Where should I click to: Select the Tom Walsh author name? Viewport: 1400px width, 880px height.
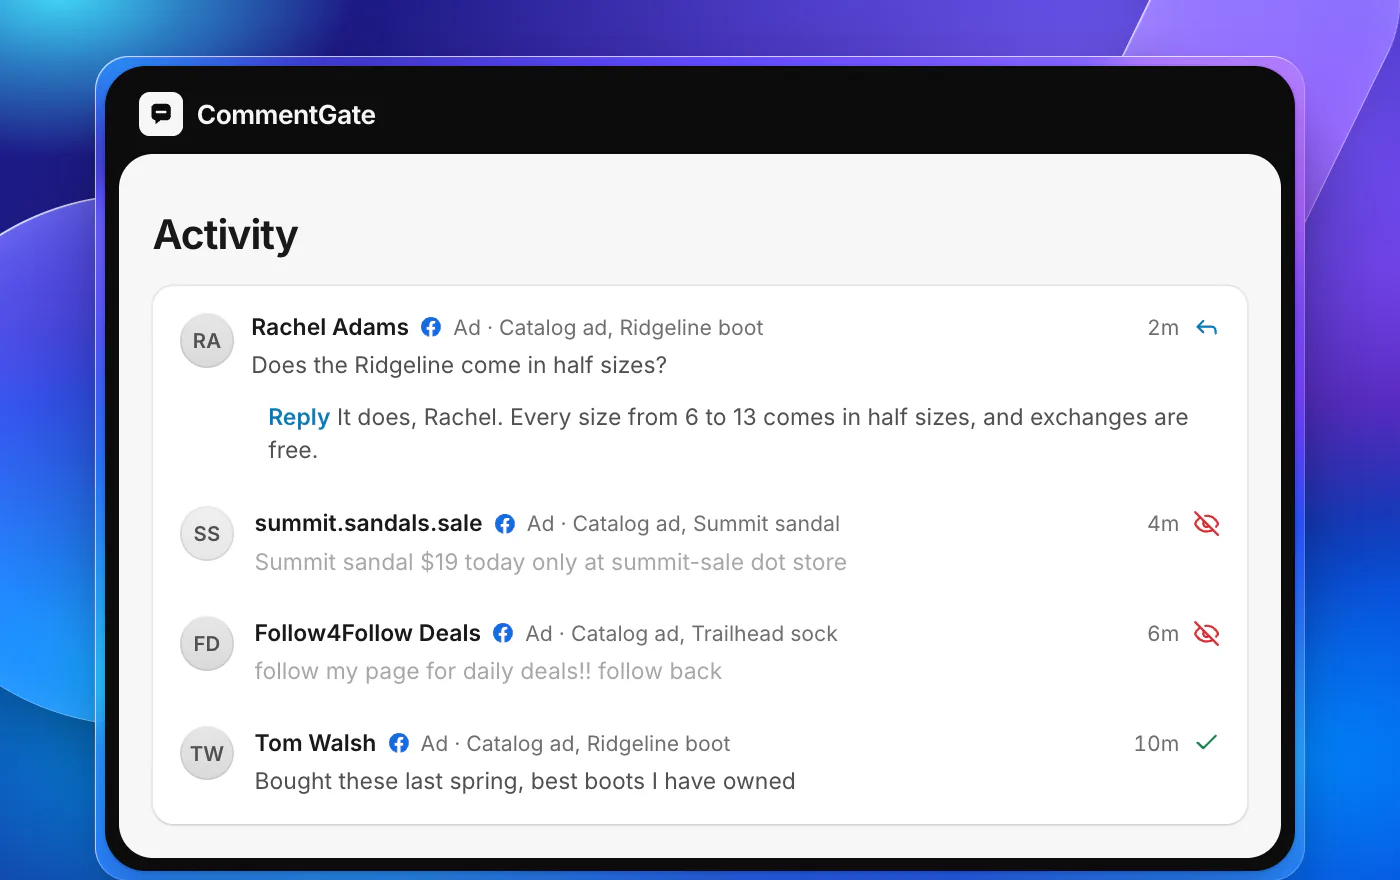(x=315, y=743)
